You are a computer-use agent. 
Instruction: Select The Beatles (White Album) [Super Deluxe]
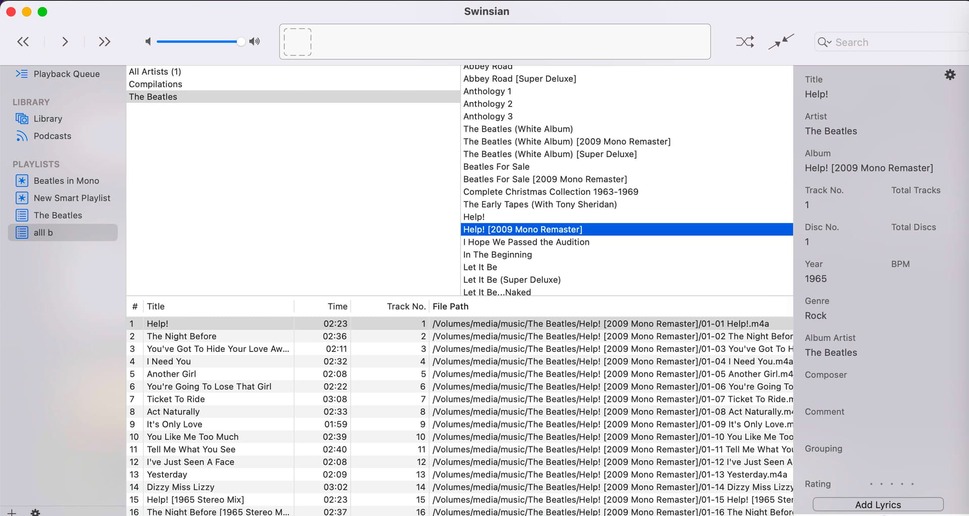tap(627, 154)
